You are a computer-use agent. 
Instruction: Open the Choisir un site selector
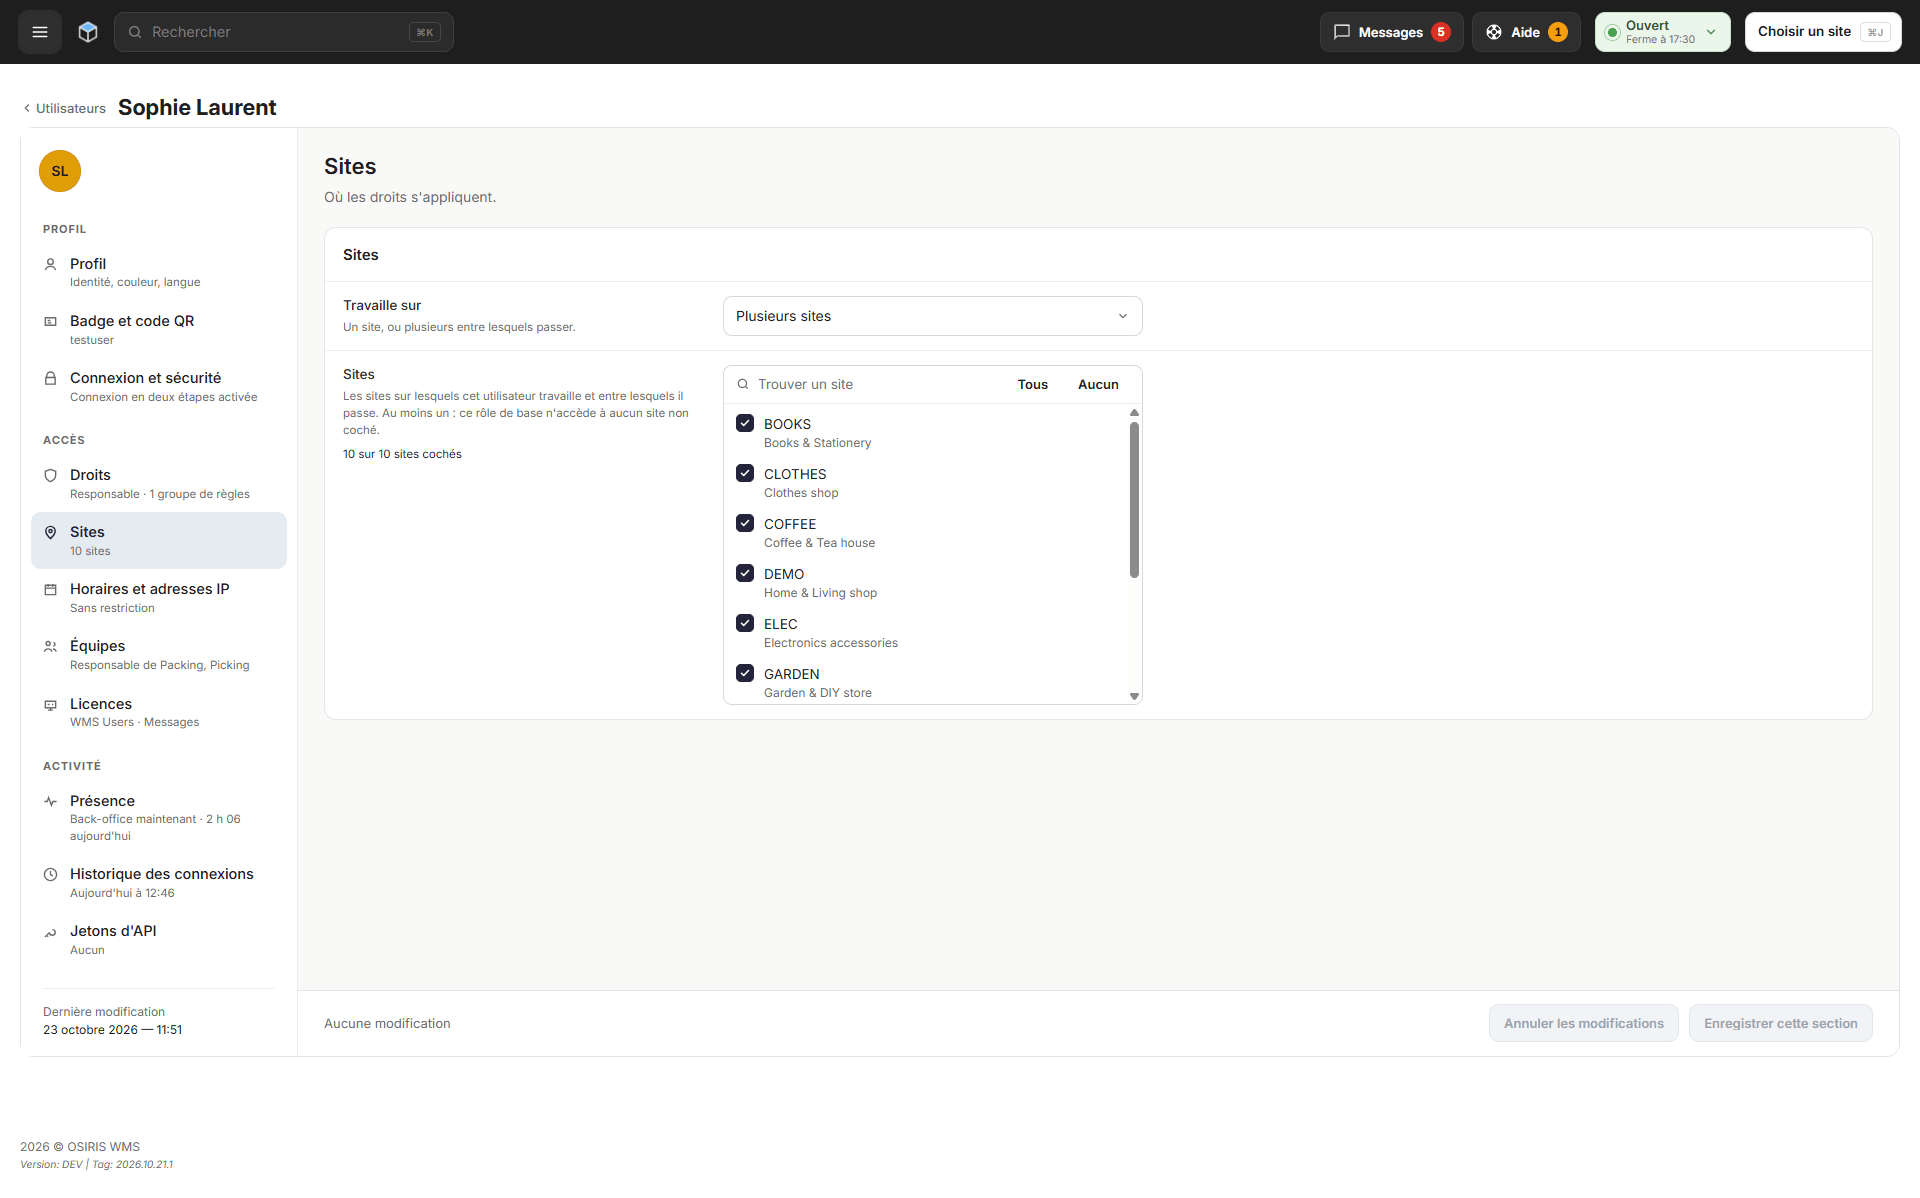click(x=1822, y=32)
